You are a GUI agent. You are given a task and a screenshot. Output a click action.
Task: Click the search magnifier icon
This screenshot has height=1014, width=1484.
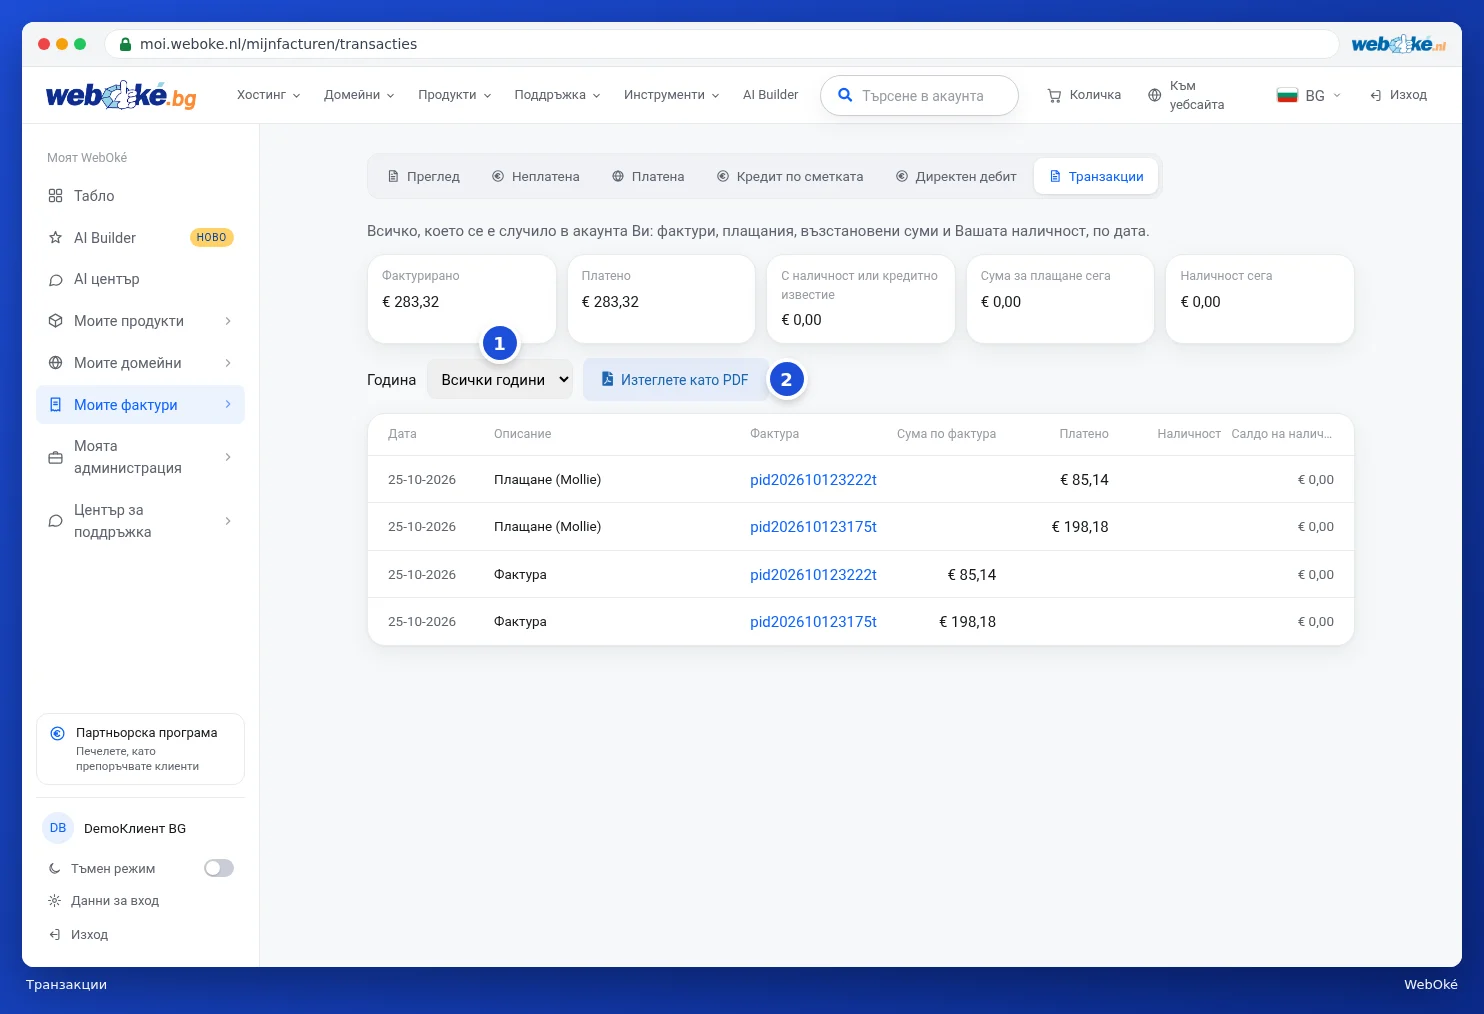click(845, 95)
